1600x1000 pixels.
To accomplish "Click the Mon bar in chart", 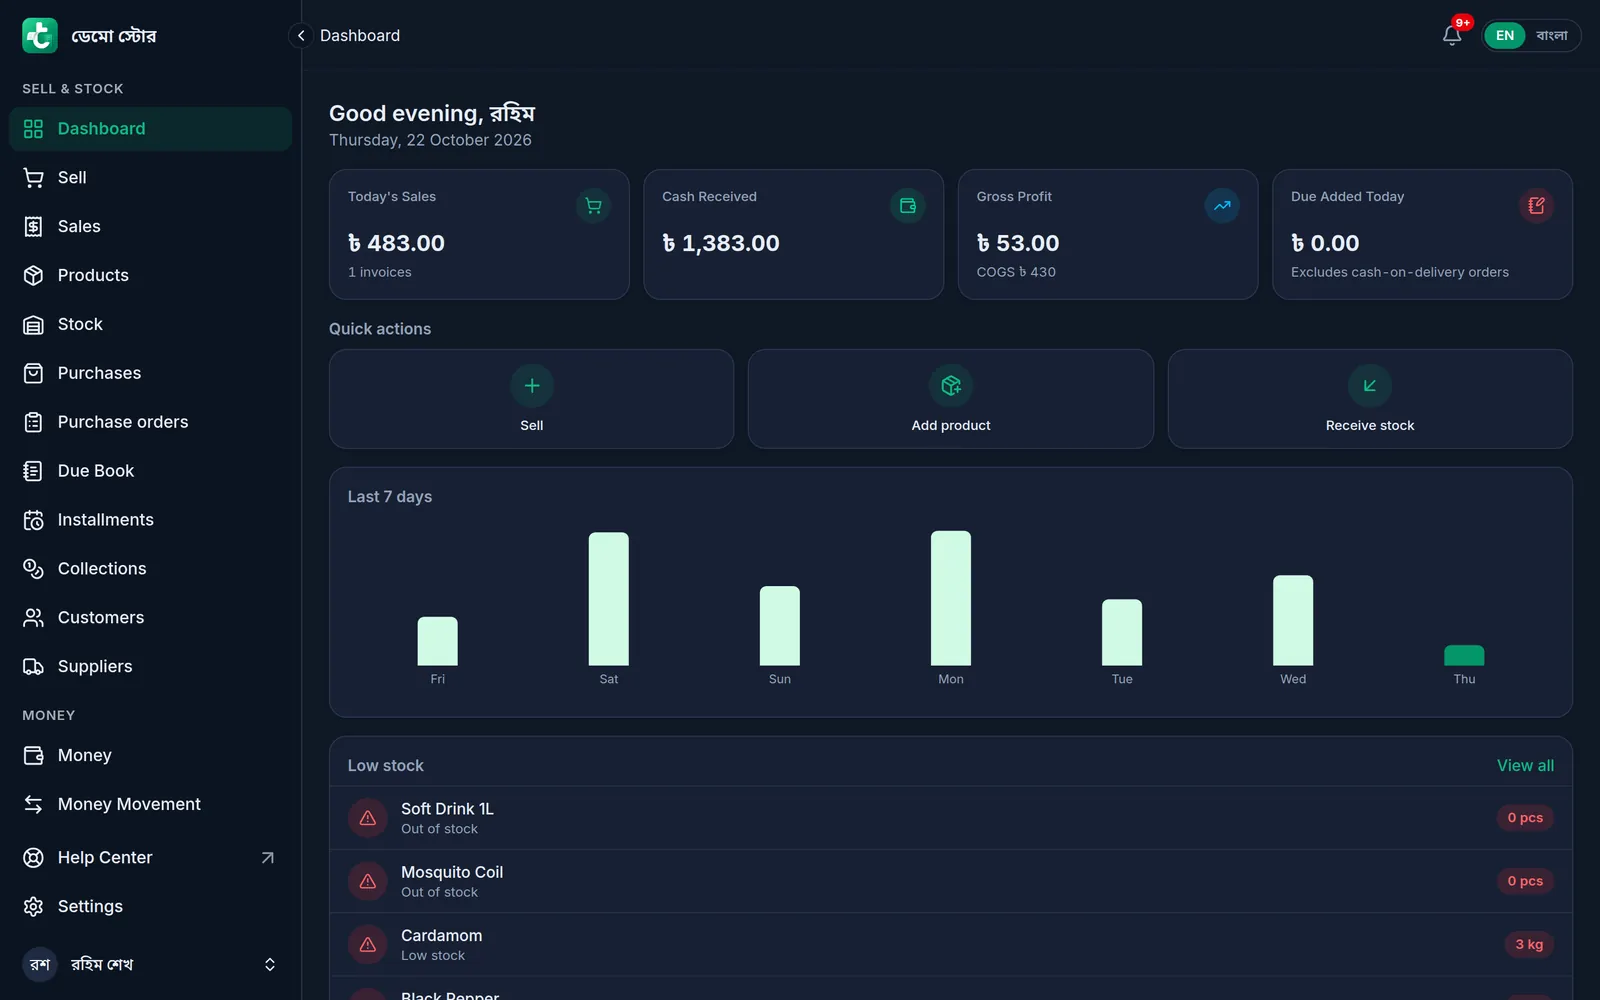I will (x=951, y=598).
